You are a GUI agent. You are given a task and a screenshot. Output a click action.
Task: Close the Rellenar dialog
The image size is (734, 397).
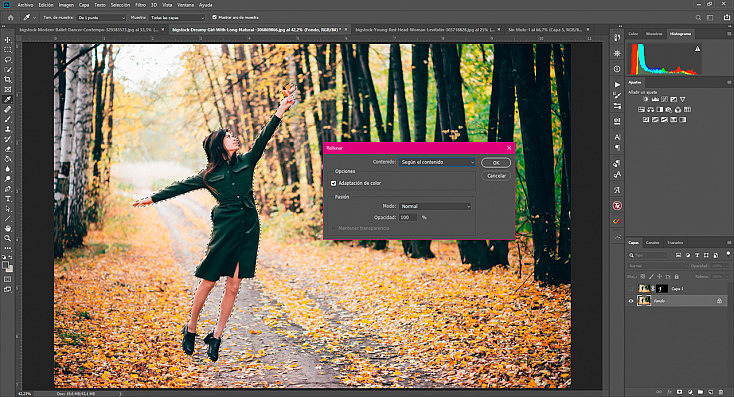[x=509, y=148]
